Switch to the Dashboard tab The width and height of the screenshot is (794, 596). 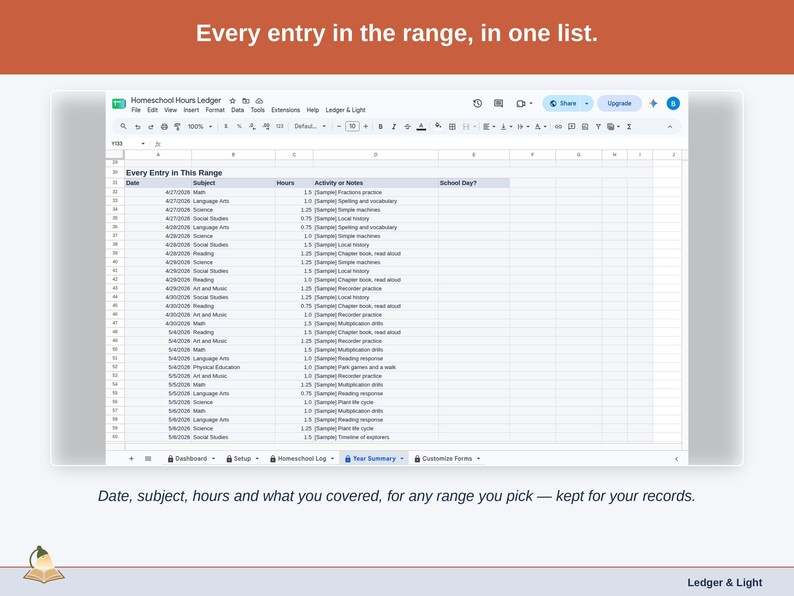[x=191, y=459]
